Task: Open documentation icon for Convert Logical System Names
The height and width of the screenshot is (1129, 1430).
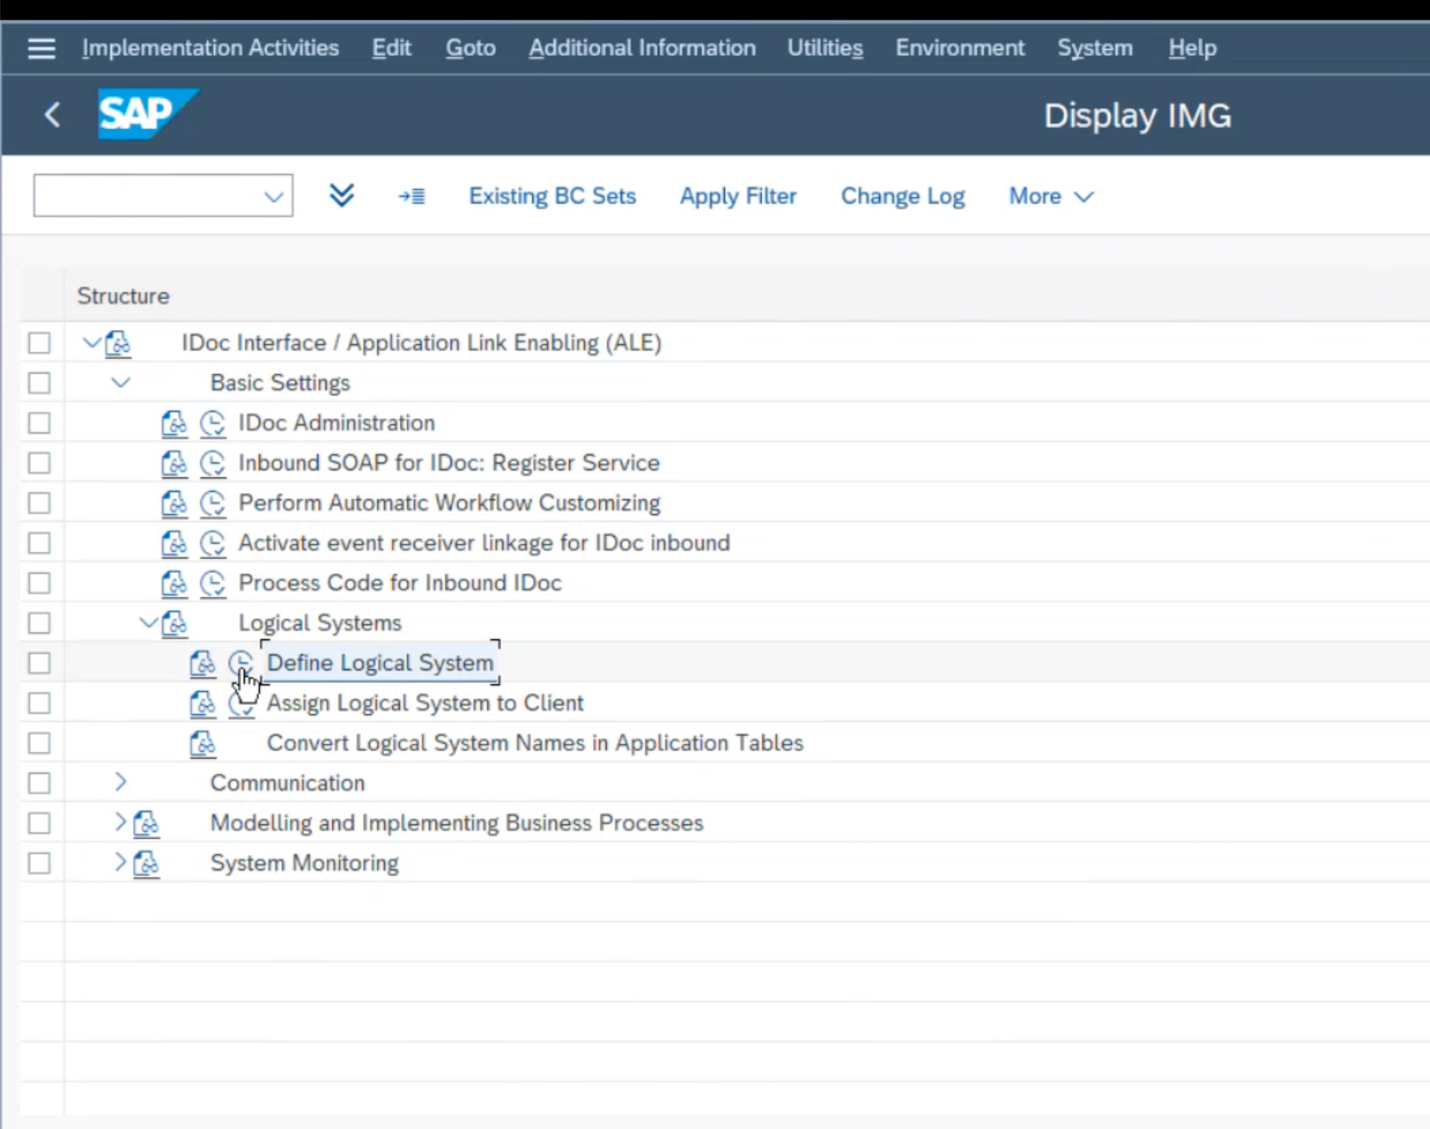Action: pyautogui.click(x=203, y=743)
